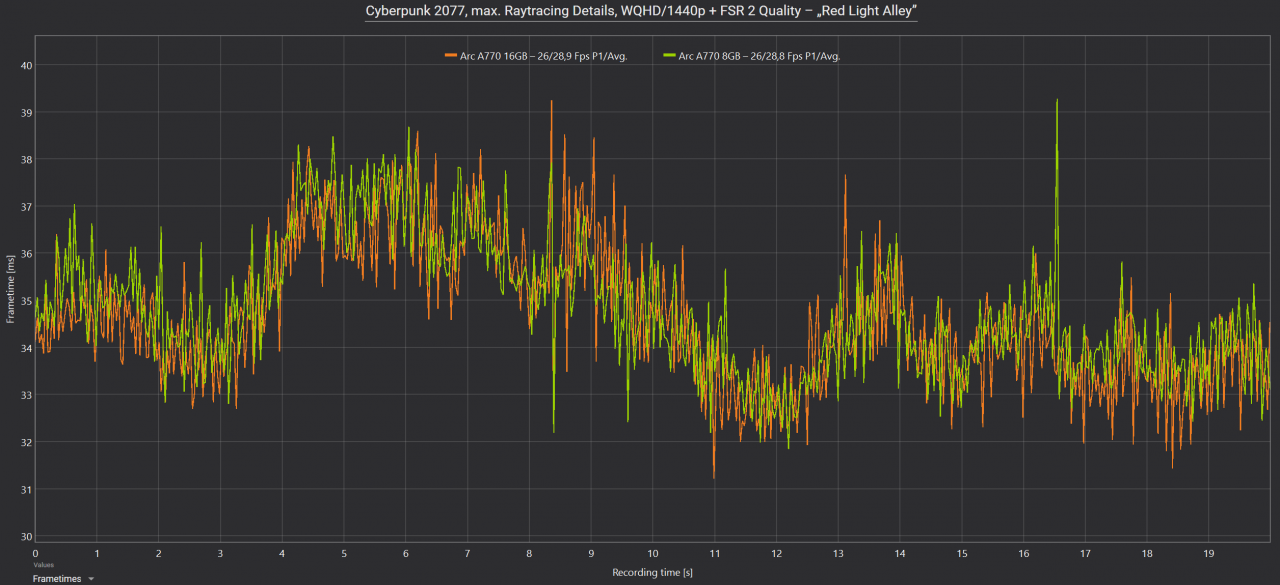The height and width of the screenshot is (585, 1280).
Task: Click the small 'Values' label above Frametimes
Action: [x=43, y=565]
